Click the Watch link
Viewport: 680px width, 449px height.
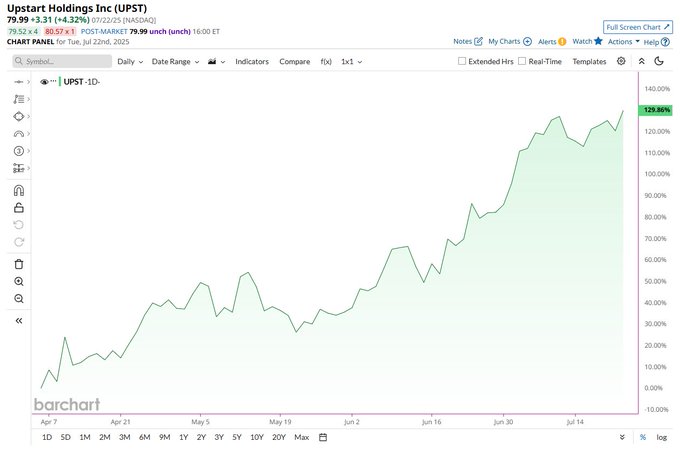point(582,41)
